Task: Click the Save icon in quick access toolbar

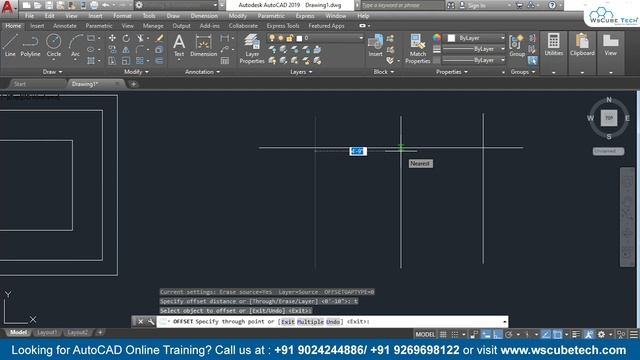Action: point(49,5)
